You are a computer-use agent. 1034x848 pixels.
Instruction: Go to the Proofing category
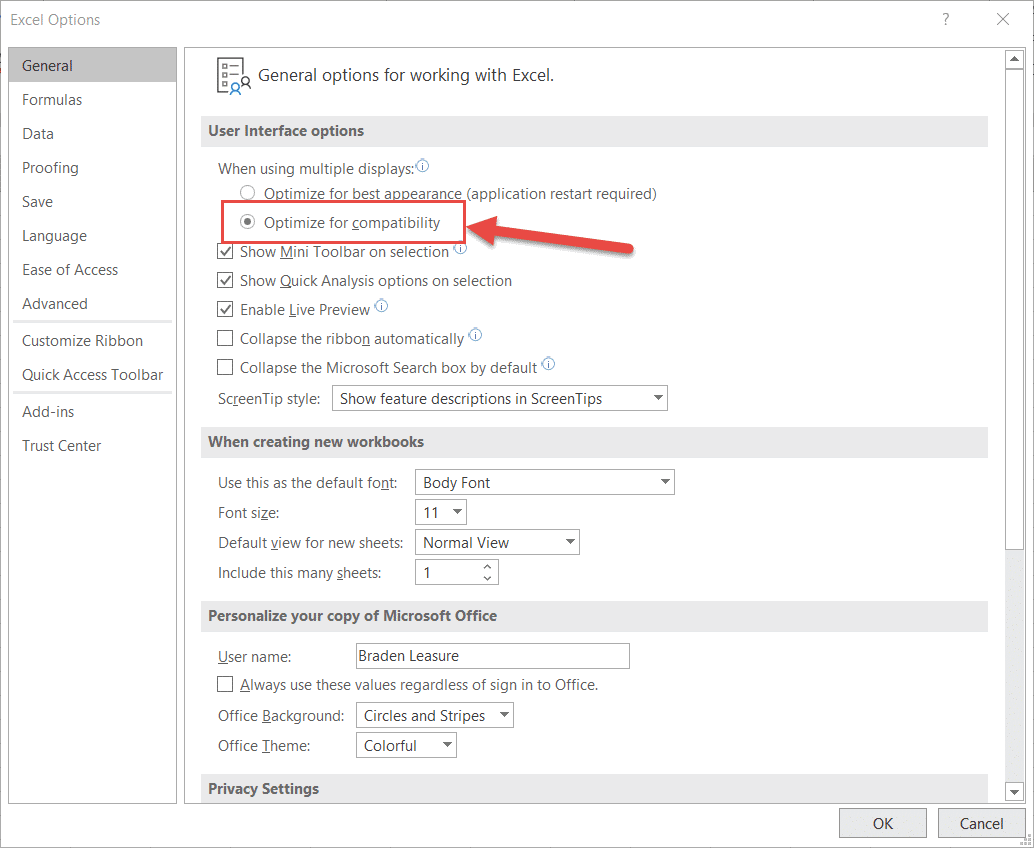point(92,167)
